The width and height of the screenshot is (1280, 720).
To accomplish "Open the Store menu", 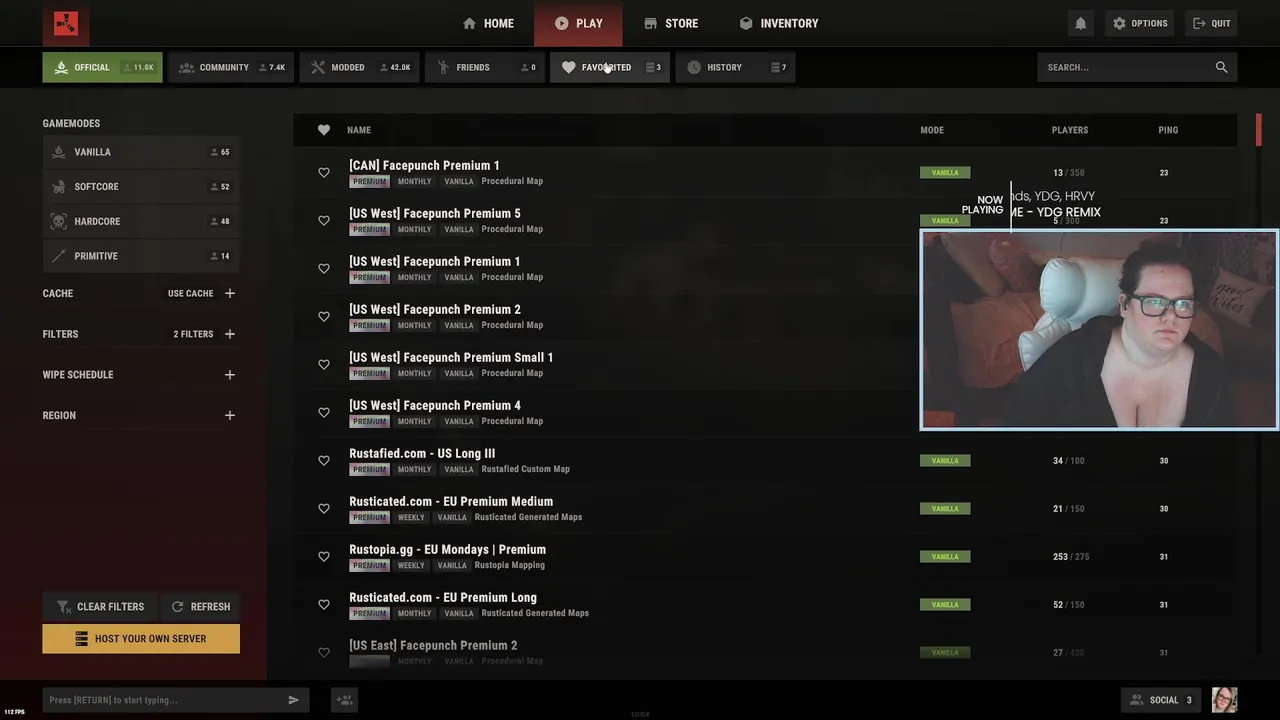I will pyautogui.click(x=671, y=23).
